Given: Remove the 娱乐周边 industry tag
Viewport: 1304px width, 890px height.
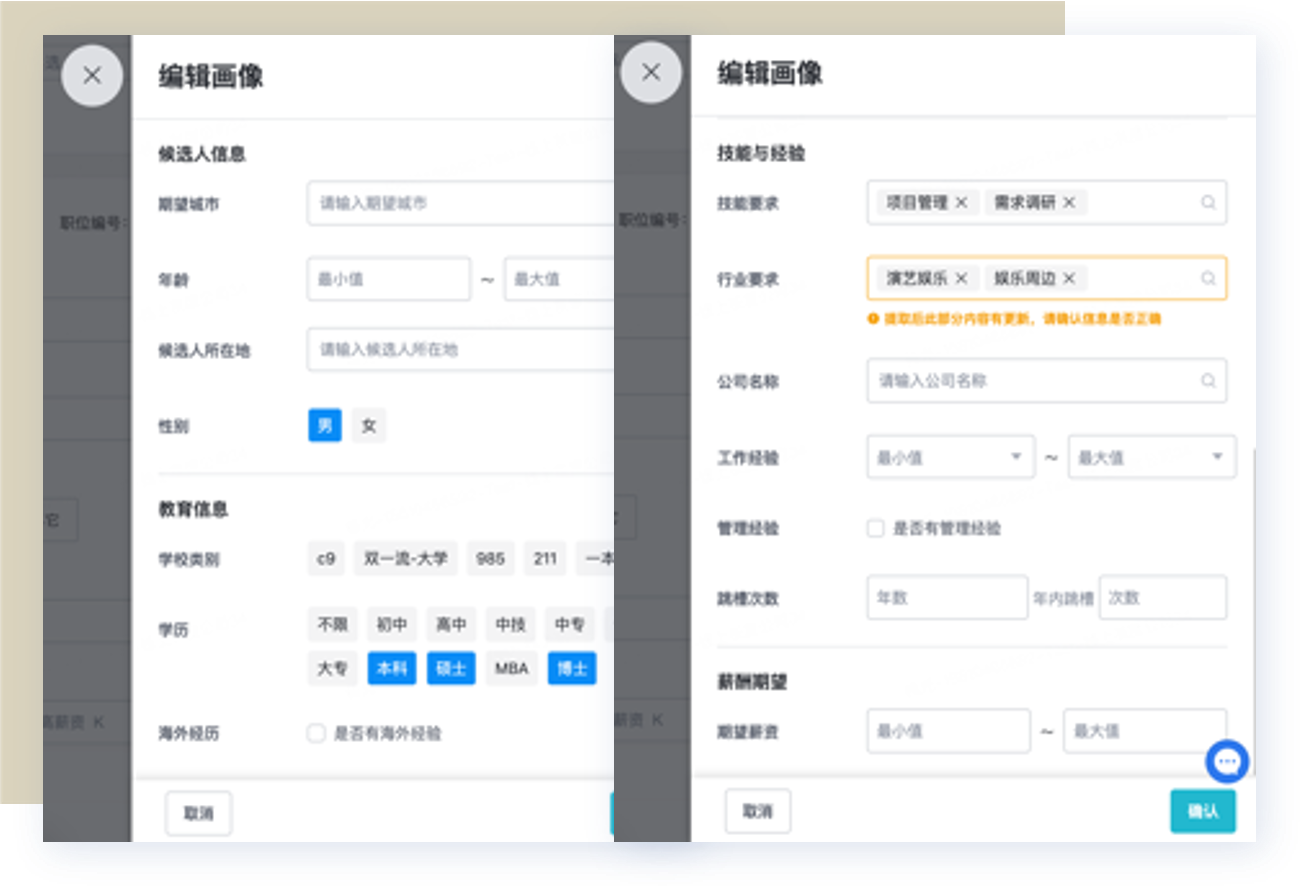Looking at the screenshot, I should [1069, 279].
